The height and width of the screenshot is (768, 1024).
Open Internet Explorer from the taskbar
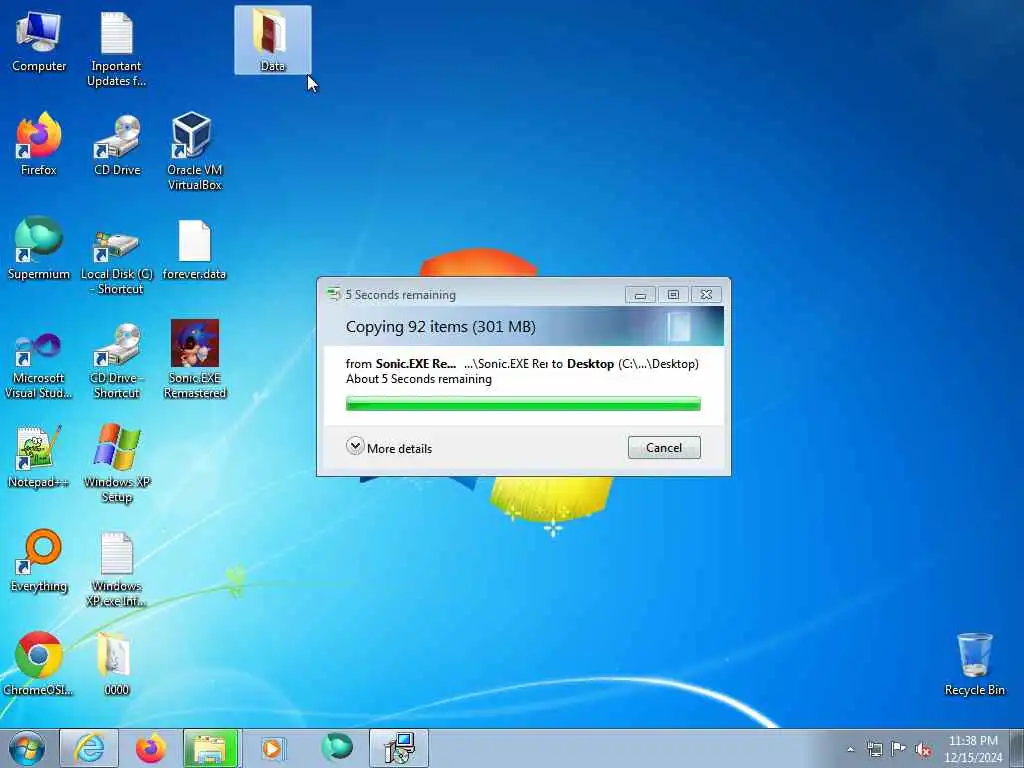pos(89,748)
